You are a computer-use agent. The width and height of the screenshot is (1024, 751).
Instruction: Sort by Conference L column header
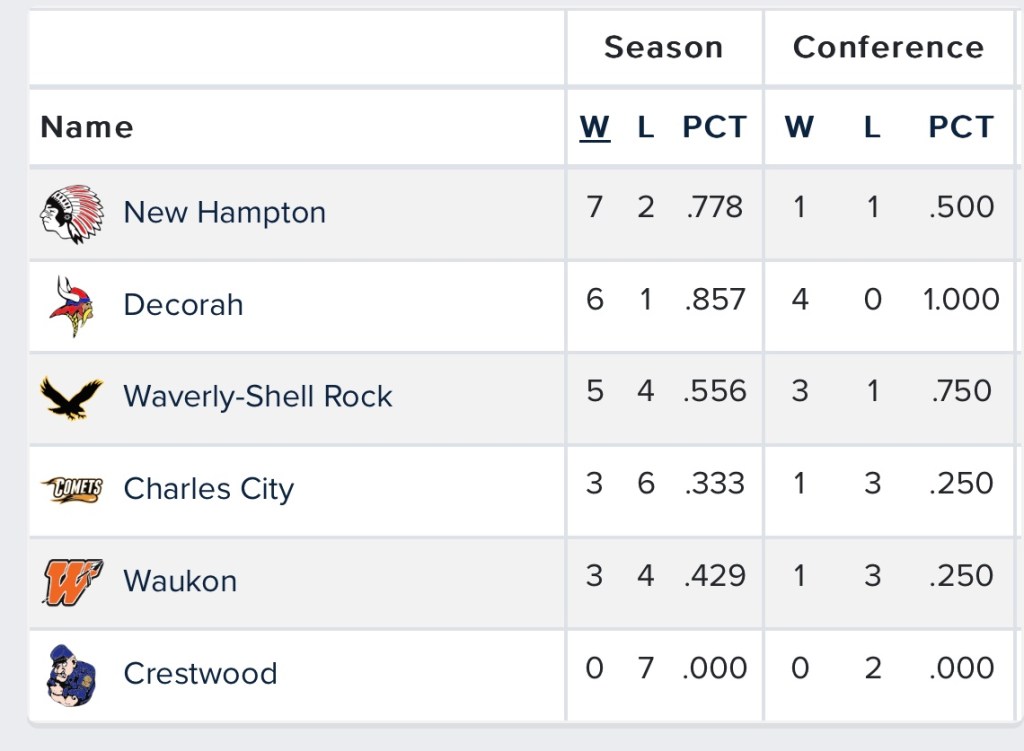pos(872,128)
